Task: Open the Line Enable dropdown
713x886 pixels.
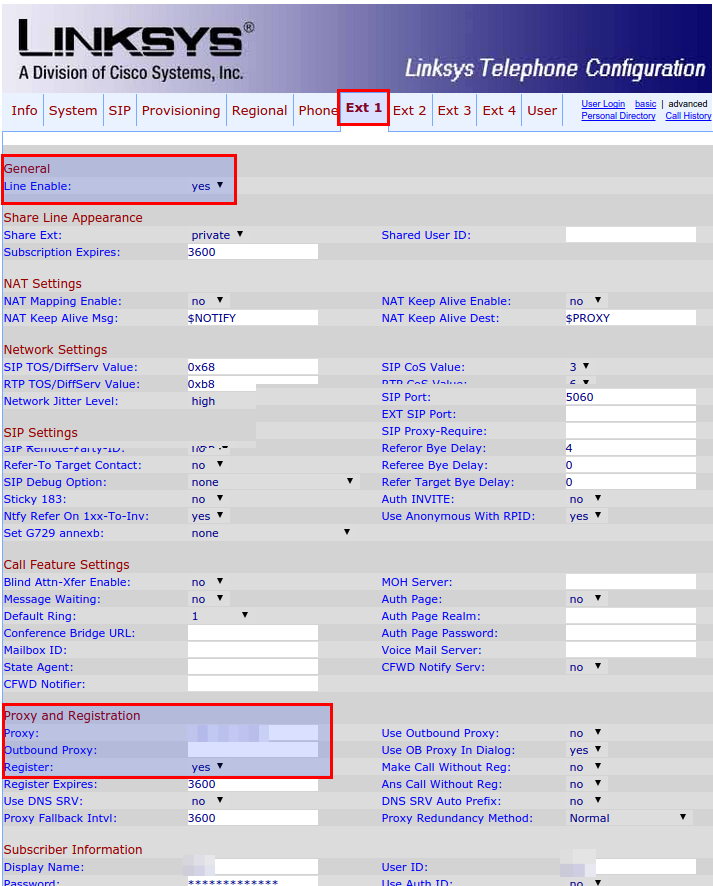Action: point(207,186)
